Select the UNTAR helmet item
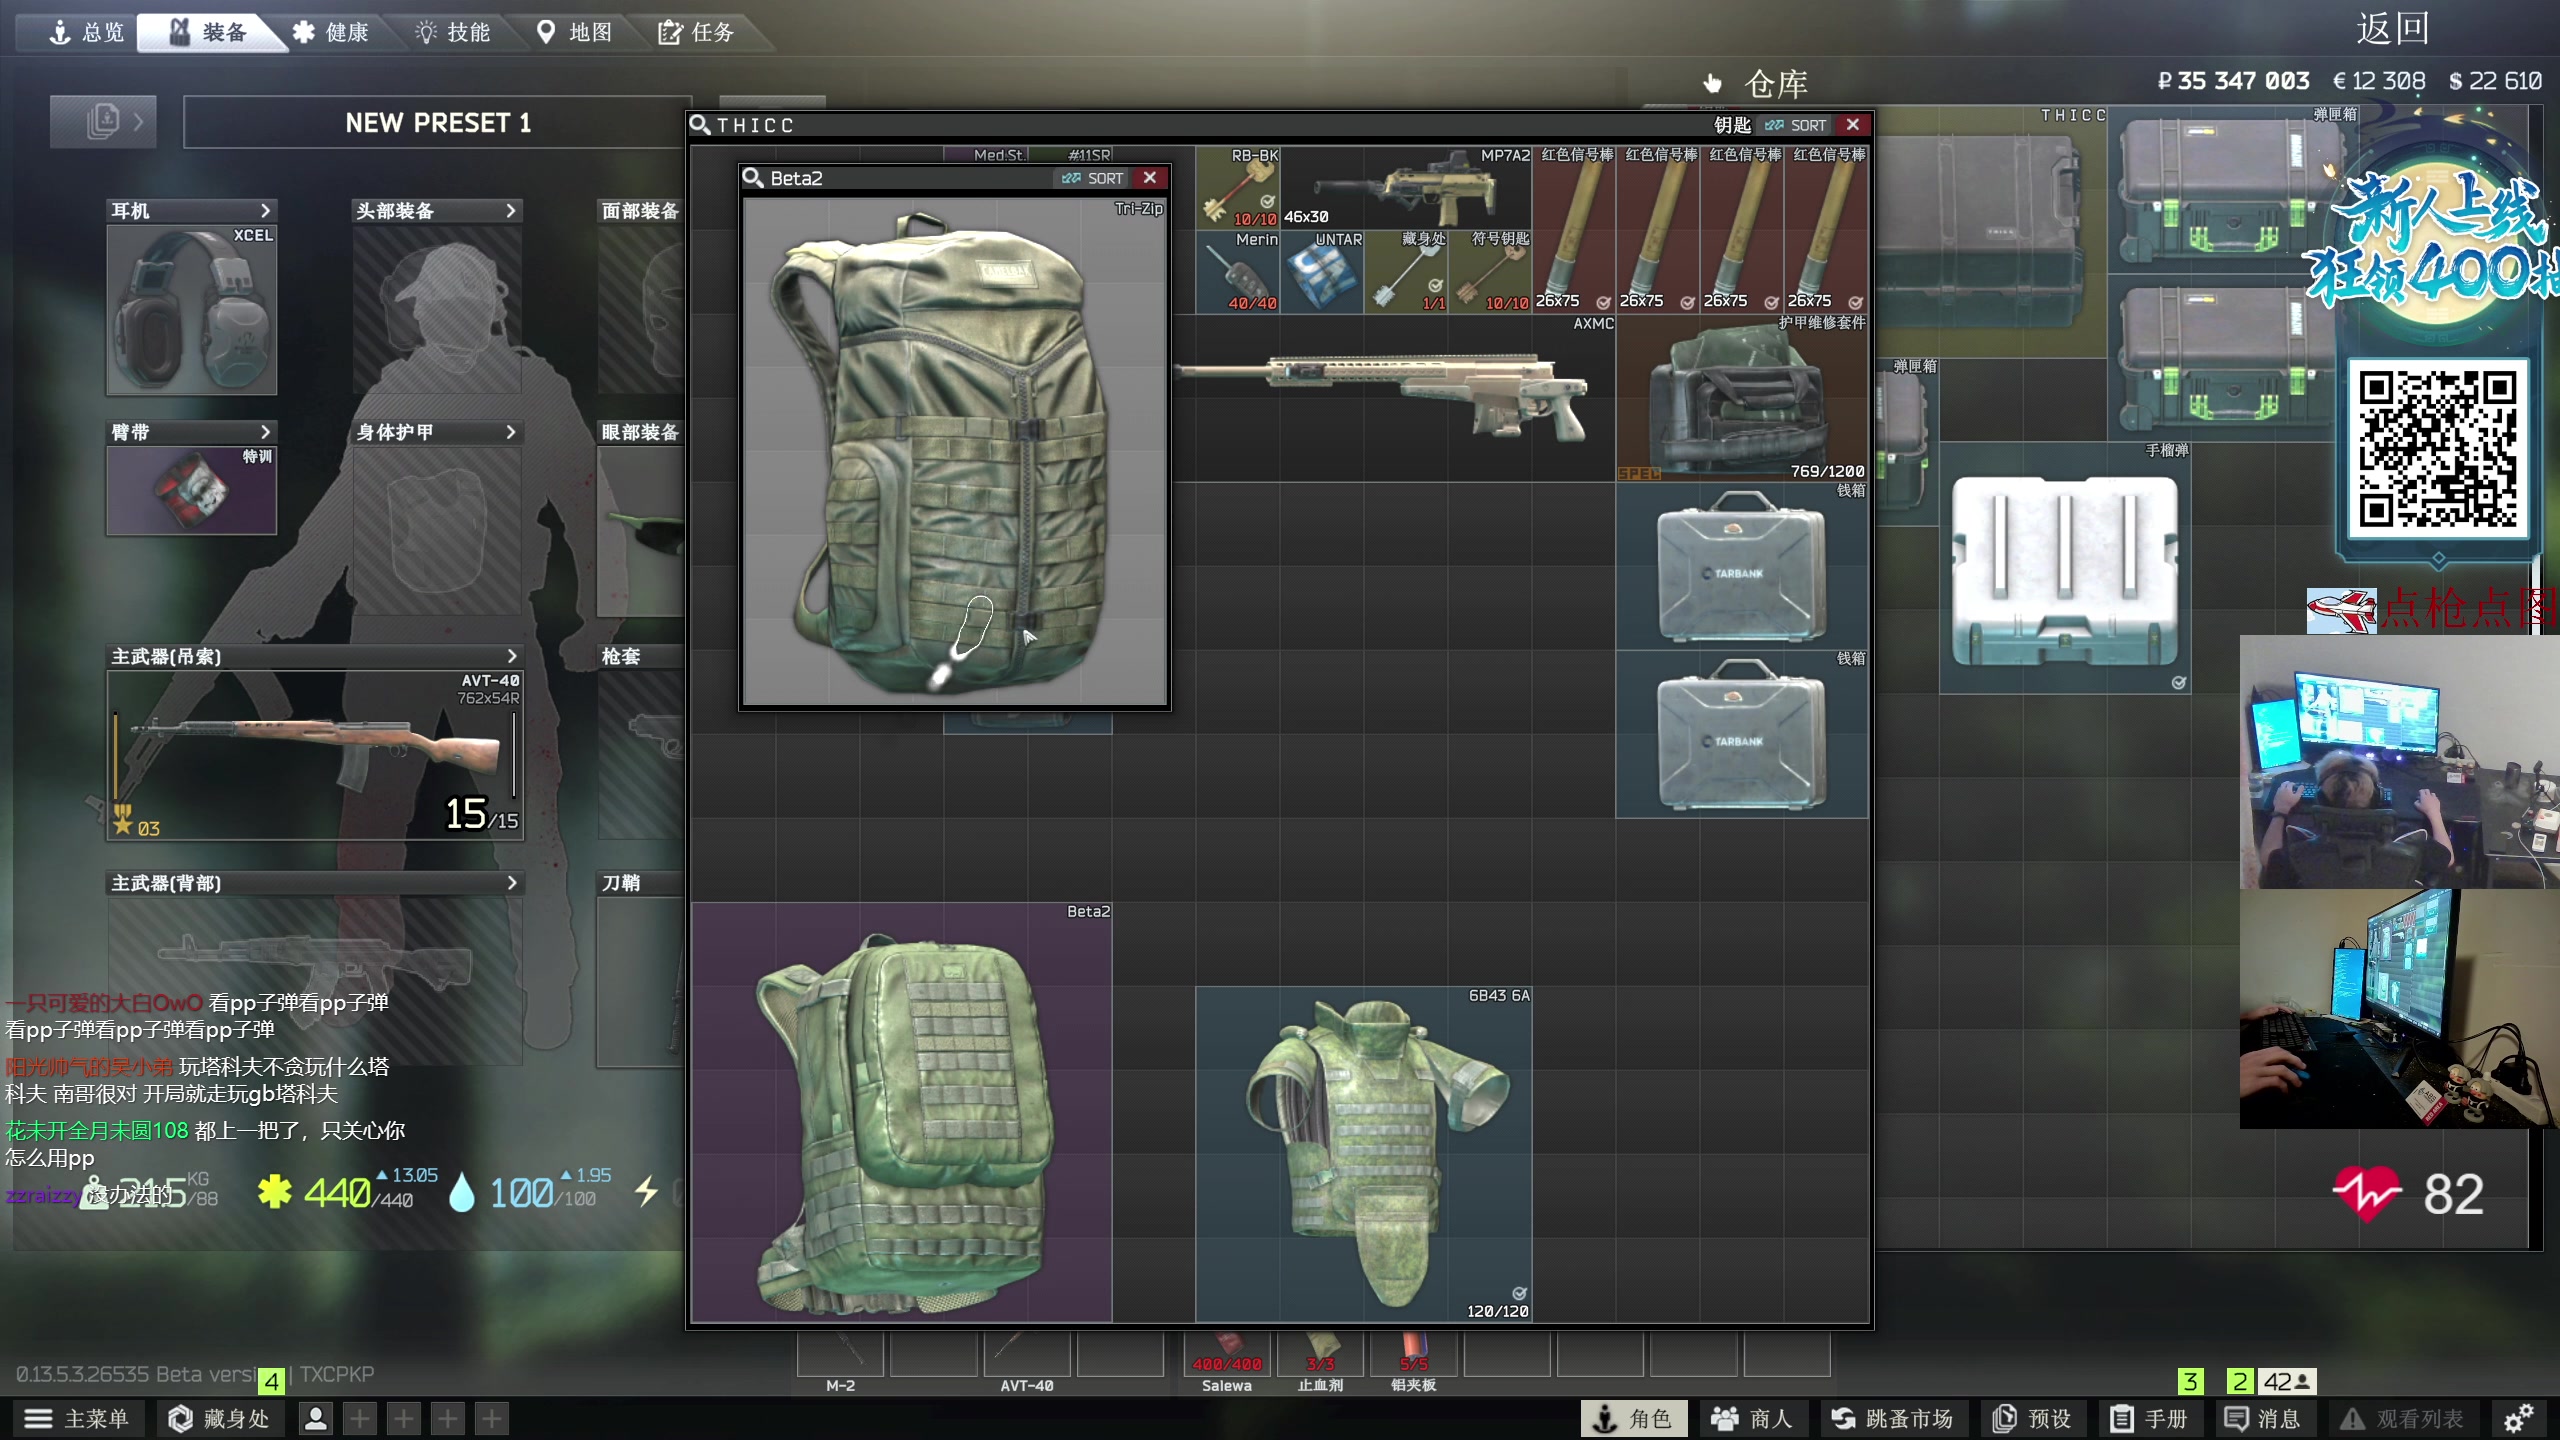 point(1322,272)
